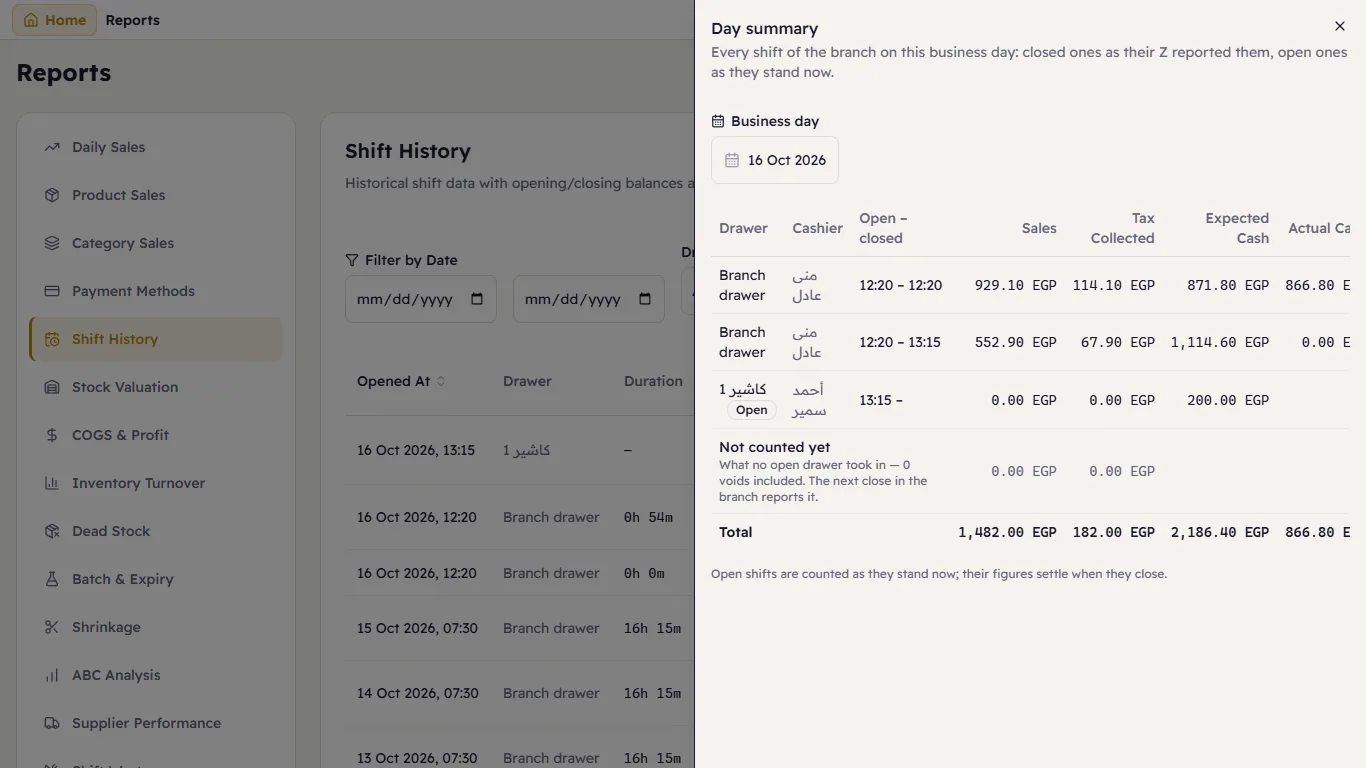Open the Product Sales report

point(156,195)
